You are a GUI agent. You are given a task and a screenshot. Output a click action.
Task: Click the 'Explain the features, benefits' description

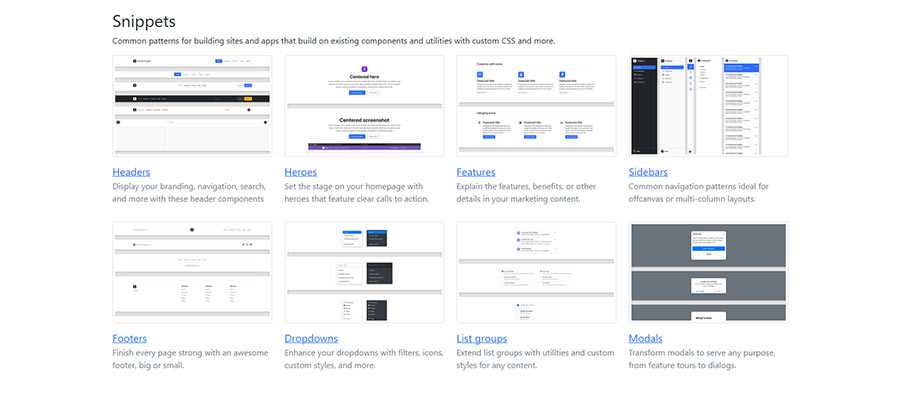[x=526, y=193]
